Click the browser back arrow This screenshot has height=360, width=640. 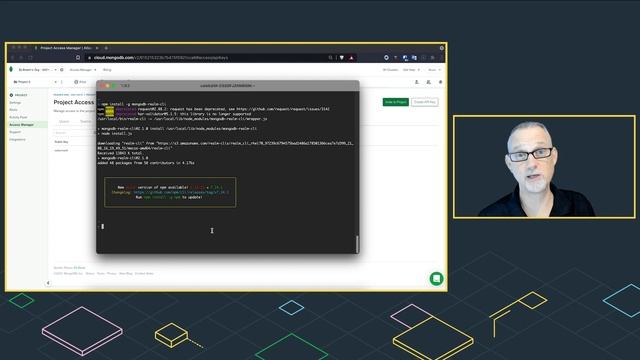pos(13,58)
